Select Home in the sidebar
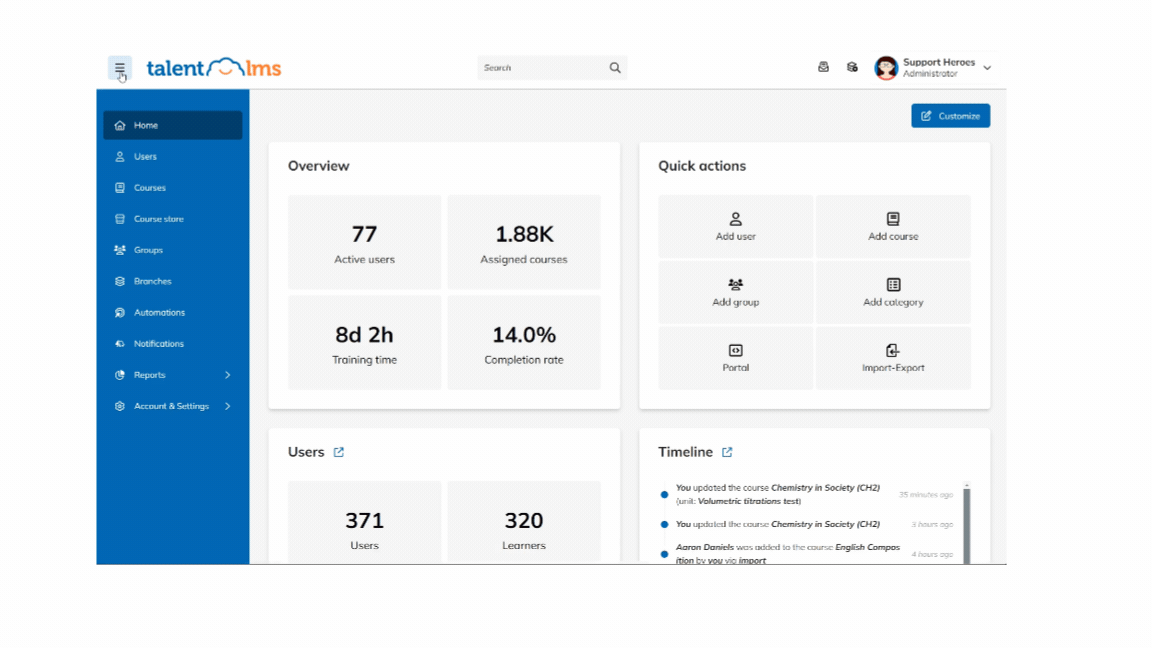 pos(173,125)
